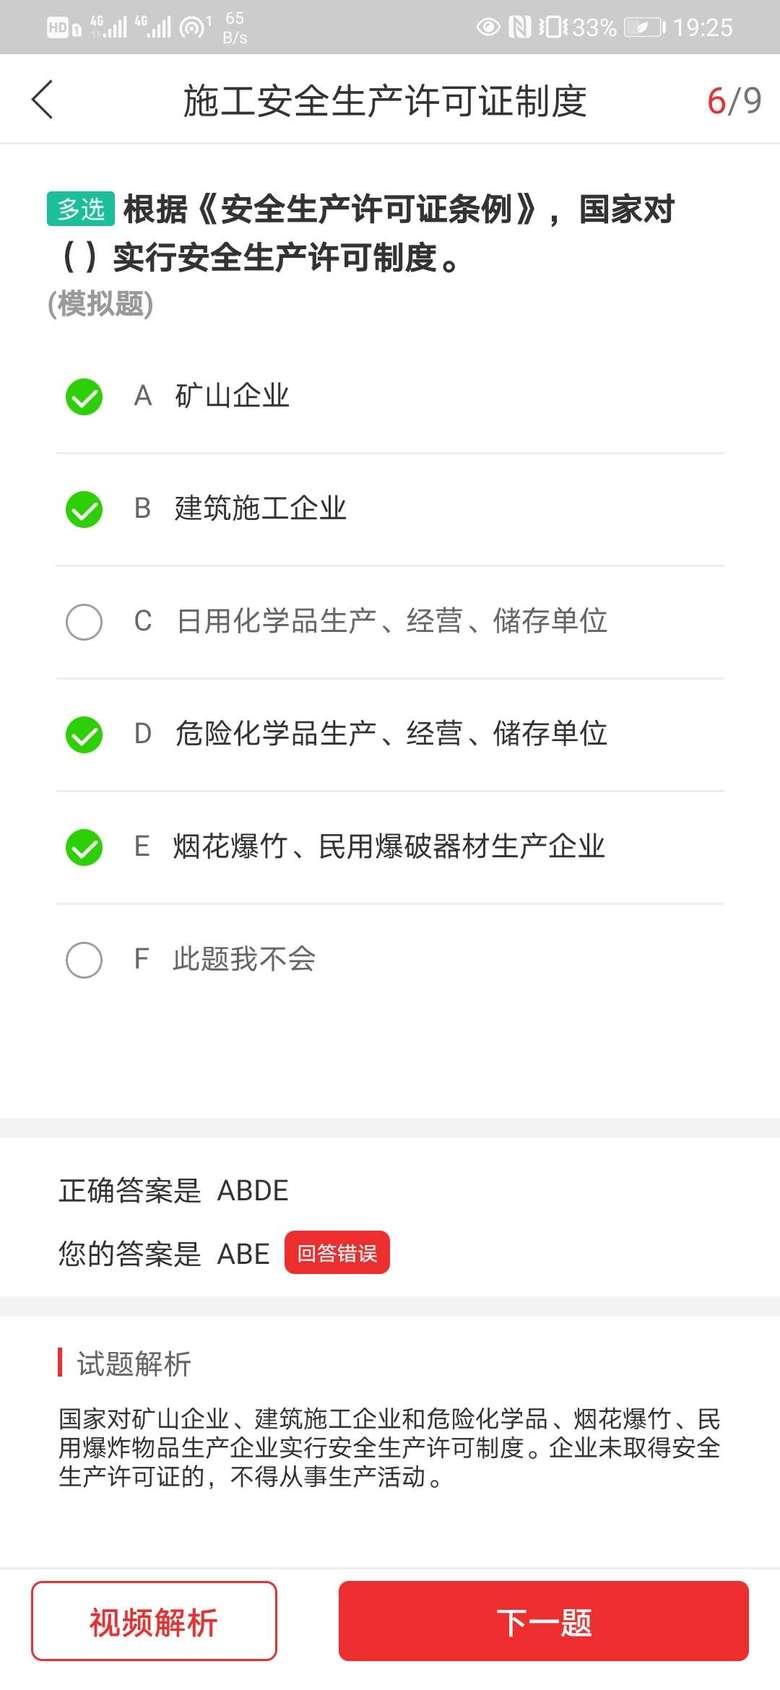780x1690 pixels.
Task: Uncheck option B 建筑施工企业
Action: pyautogui.click(x=84, y=509)
